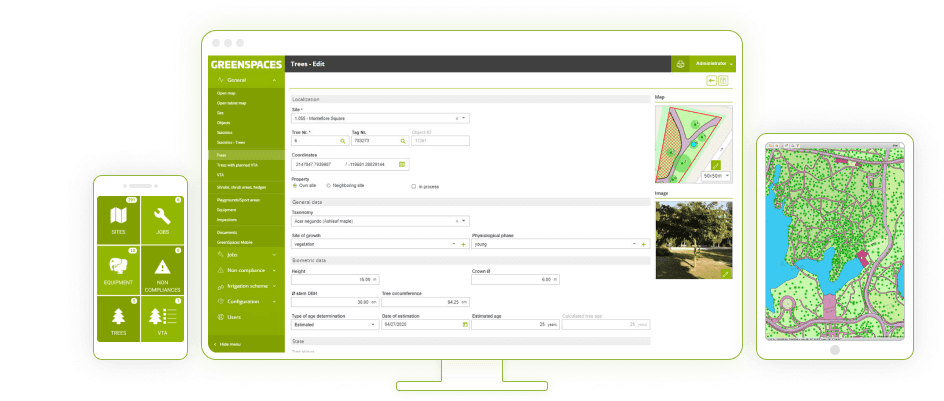
Task: Open the 50x50m map scale dropdown
Action: tap(716, 176)
